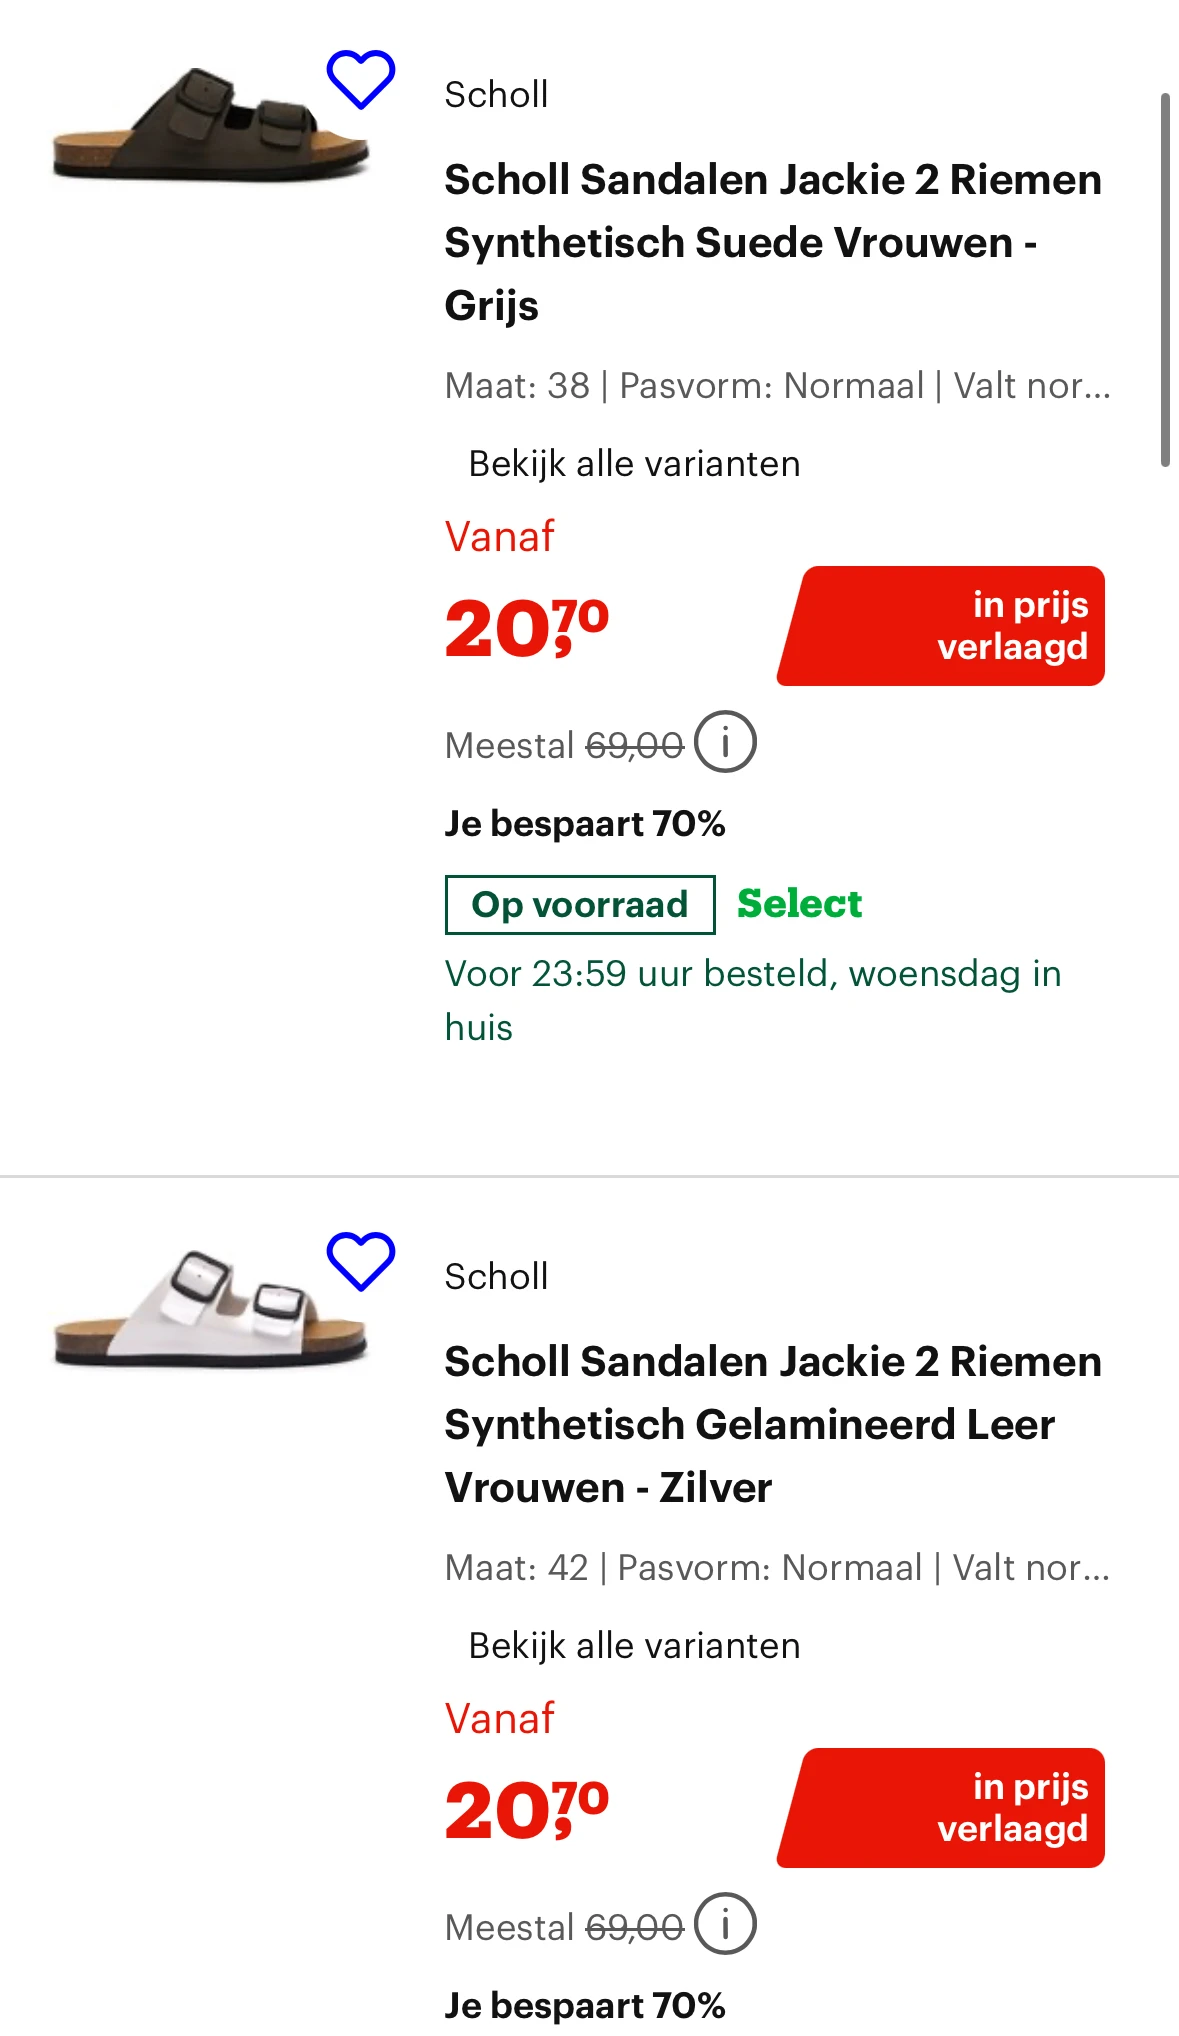Open the Synthetisch Suede Grijs sandal title
Screen dimensions: 1179x2036
click(x=772, y=242)
